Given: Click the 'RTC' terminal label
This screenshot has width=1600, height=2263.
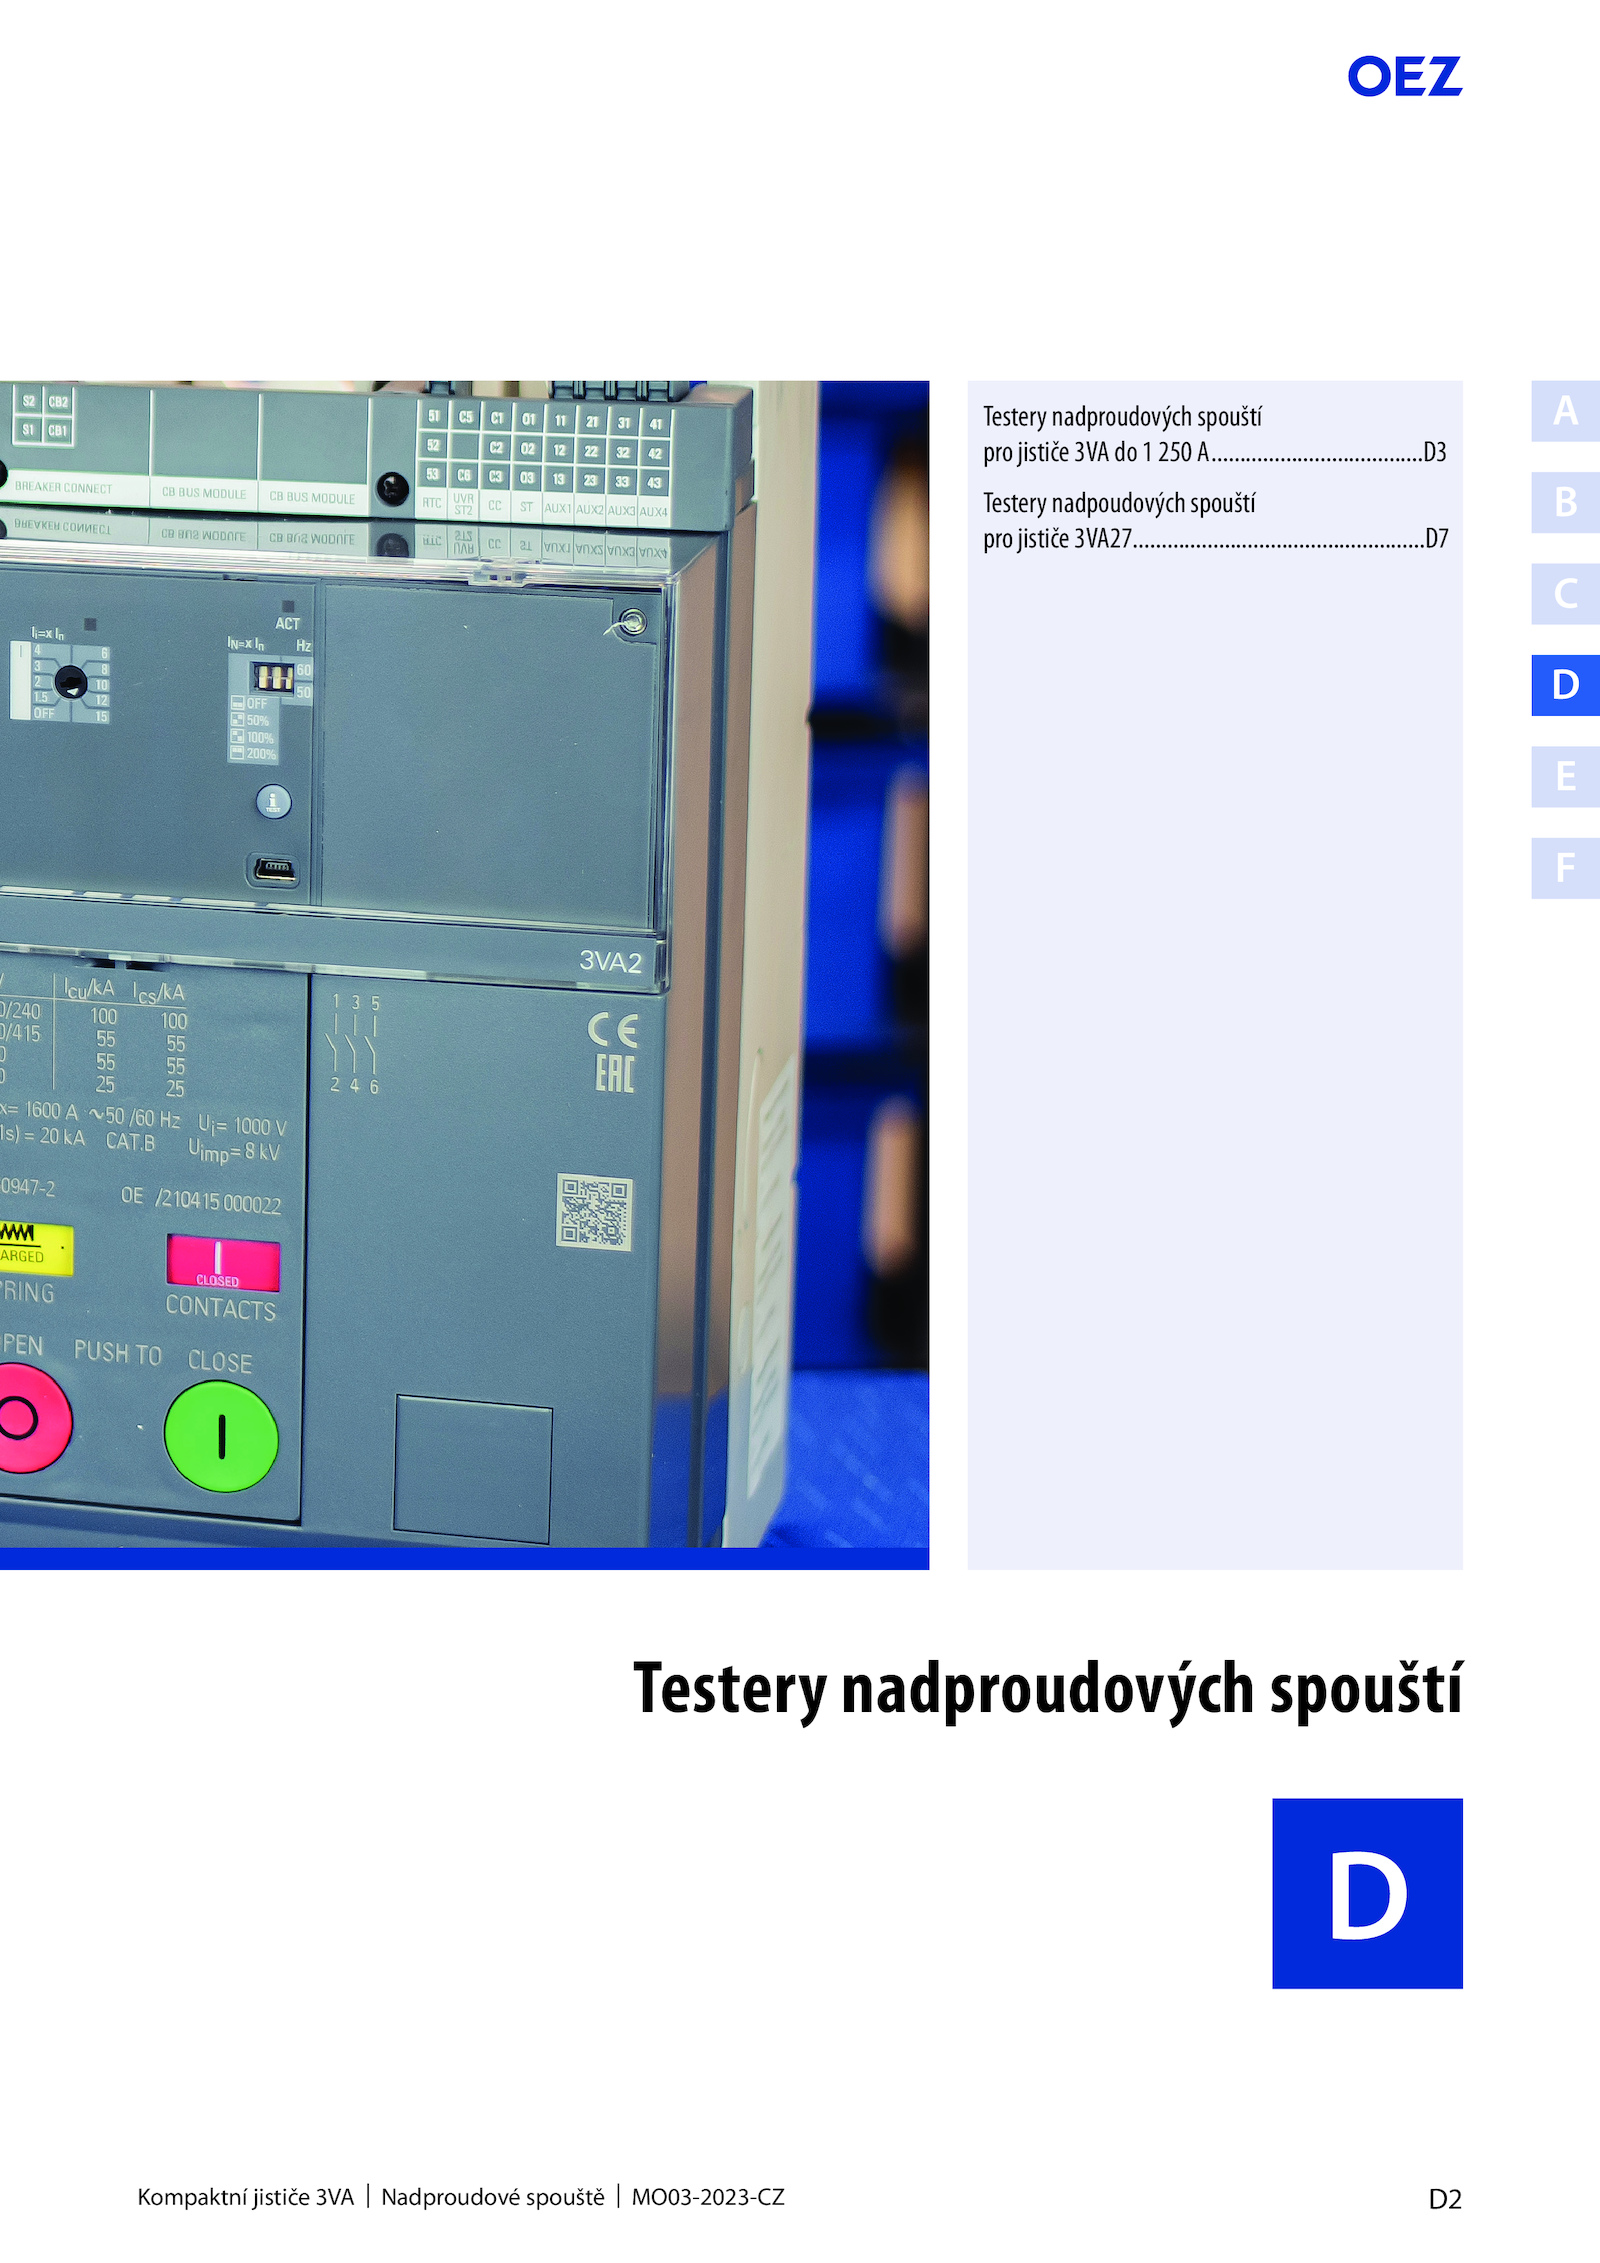Looking at the screenshot, I should click(x=431, y=503).
